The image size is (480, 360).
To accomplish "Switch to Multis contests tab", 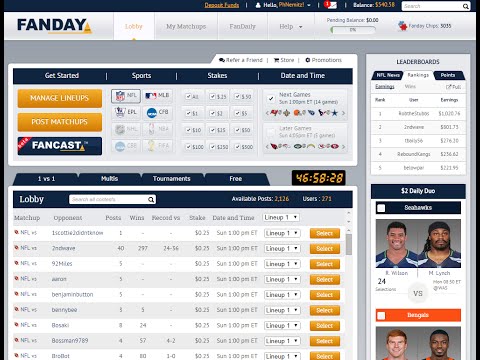I will (x=109, y=179).
